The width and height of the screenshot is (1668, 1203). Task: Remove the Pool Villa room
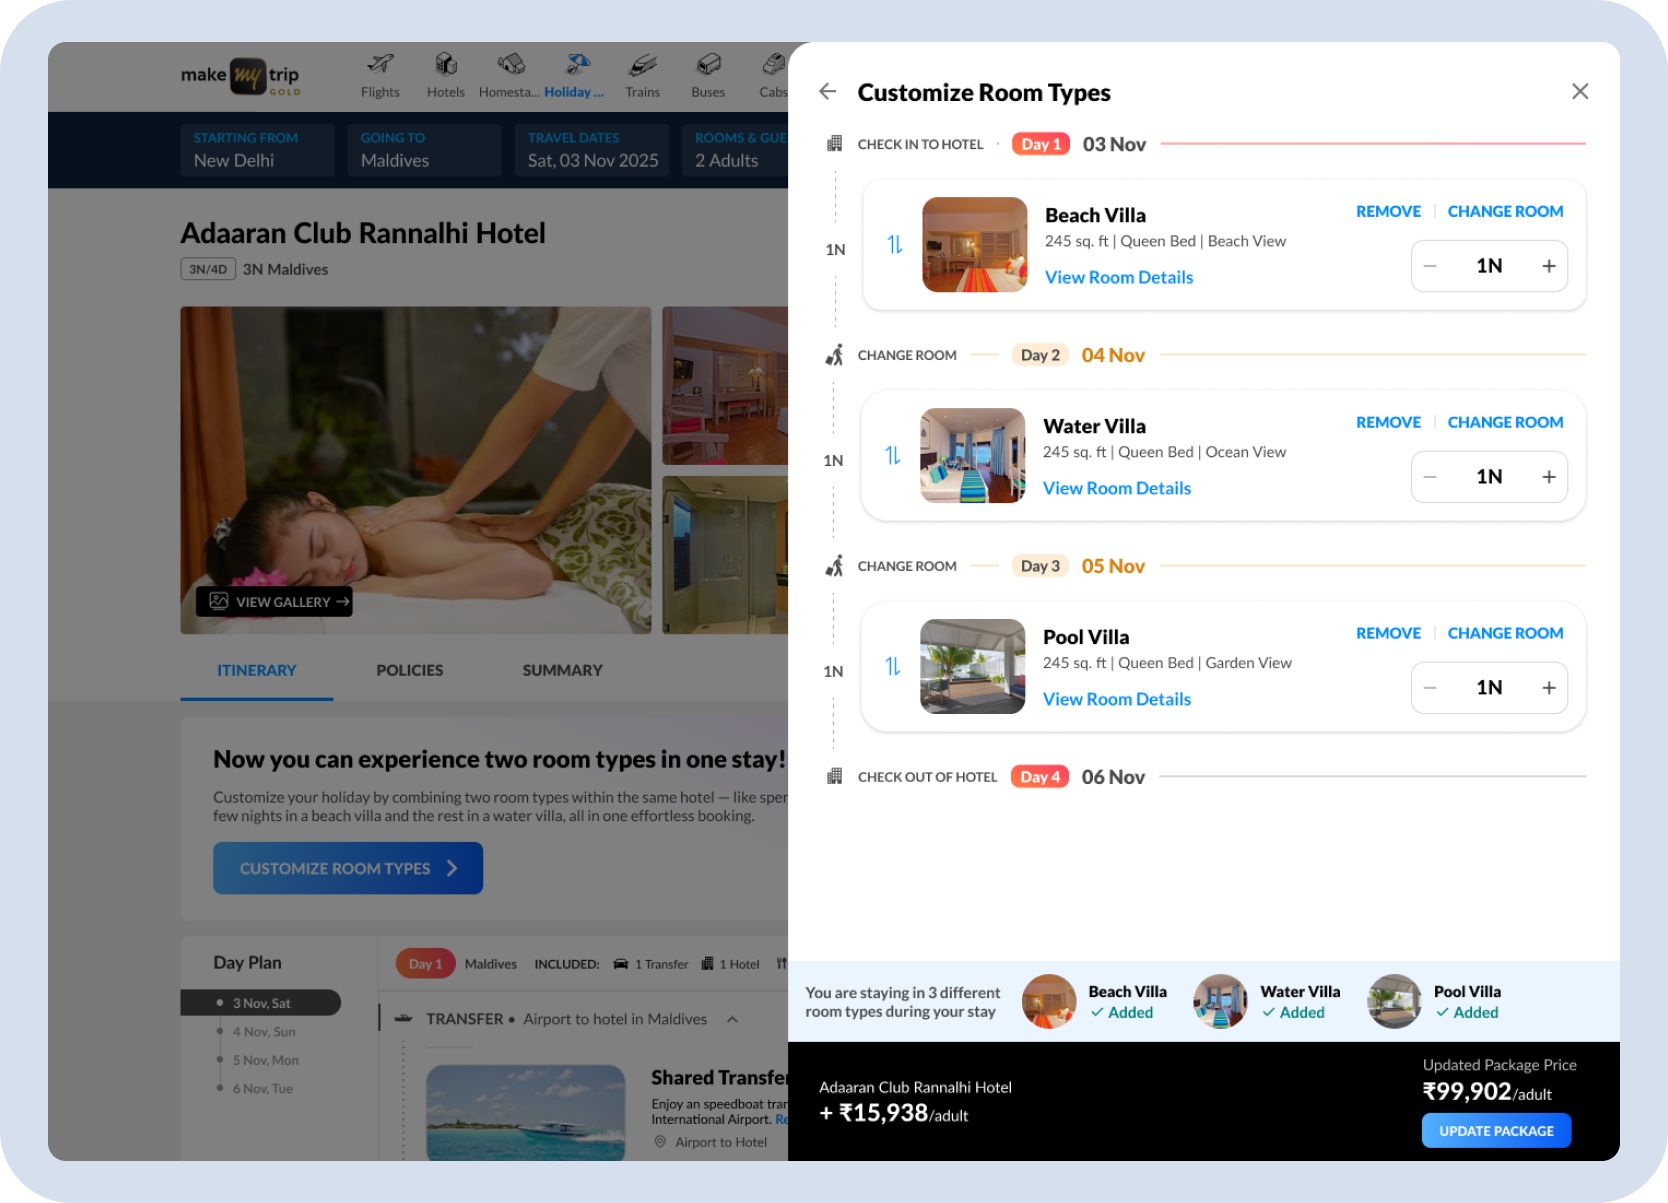click(x=1388, y=634)
